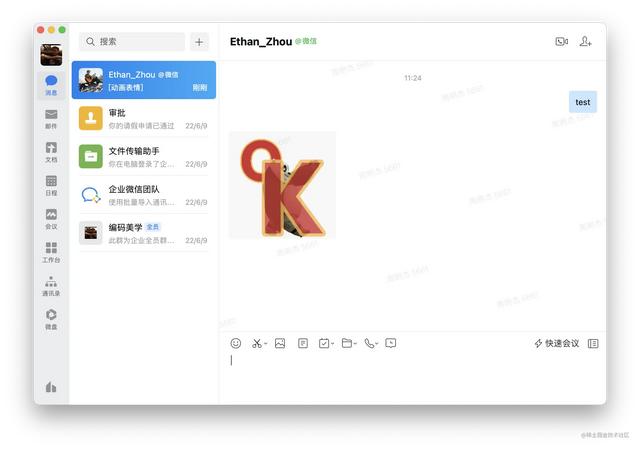This screenshot has width=640, height=449.
Task: Click the search (搜索) field
Action: click(132, 42)
